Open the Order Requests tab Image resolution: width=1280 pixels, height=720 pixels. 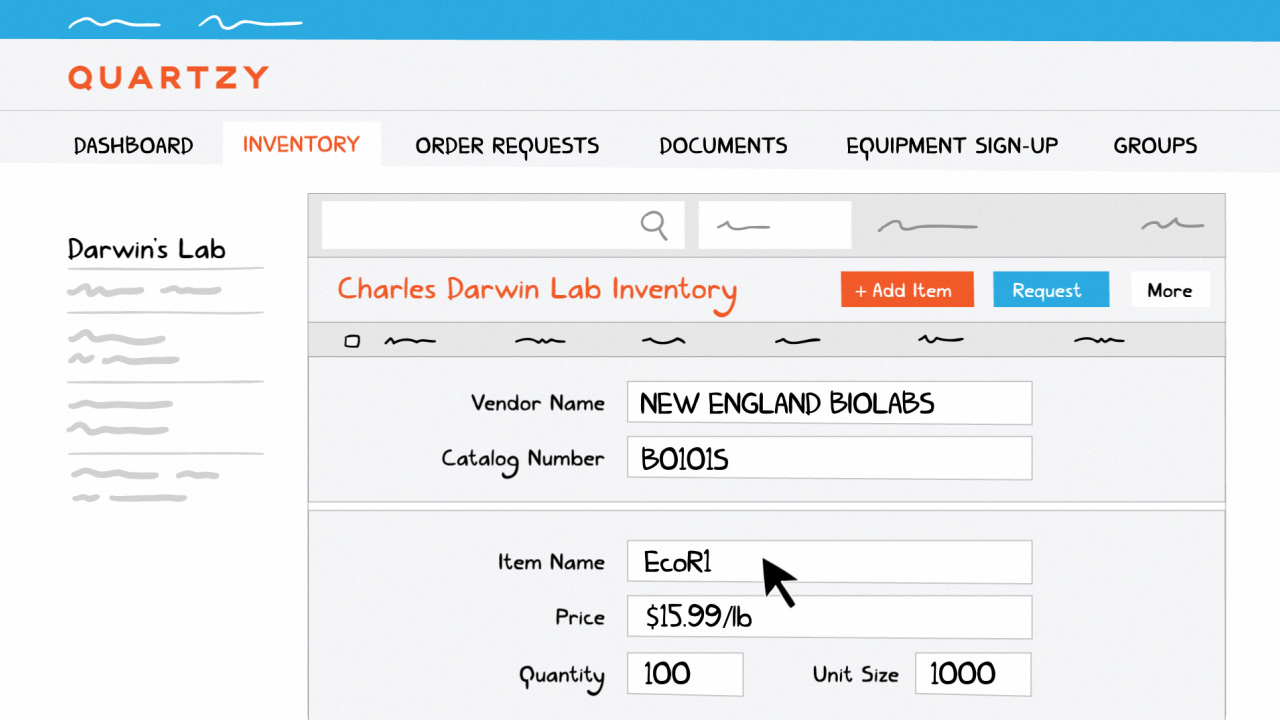point(507,146)
